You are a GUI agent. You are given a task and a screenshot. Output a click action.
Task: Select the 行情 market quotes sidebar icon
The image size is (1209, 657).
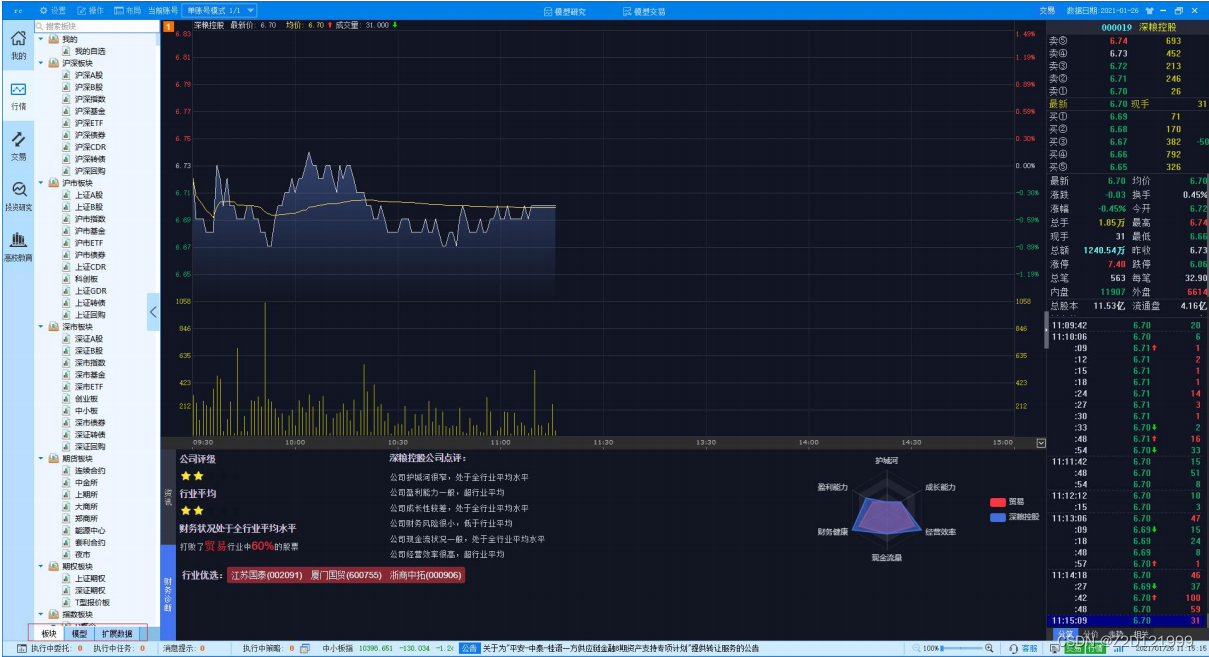pos(18,95)
